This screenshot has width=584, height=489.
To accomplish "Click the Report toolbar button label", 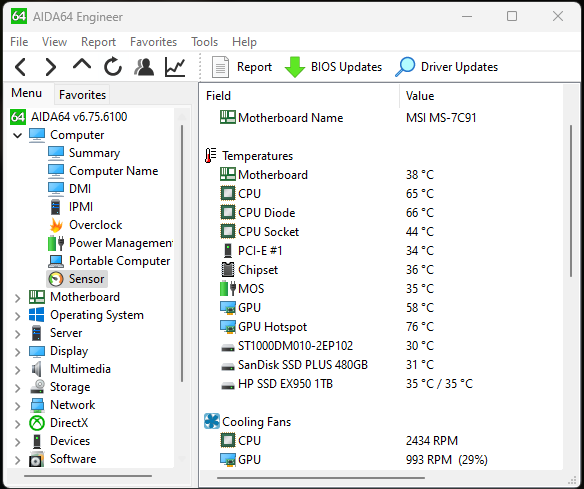I will tap(254, 67).
